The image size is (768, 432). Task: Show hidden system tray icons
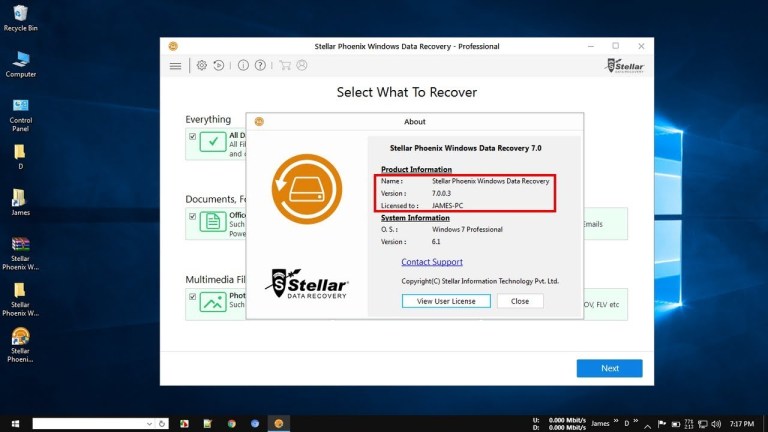pyautogui.click(x=648, y=425)
